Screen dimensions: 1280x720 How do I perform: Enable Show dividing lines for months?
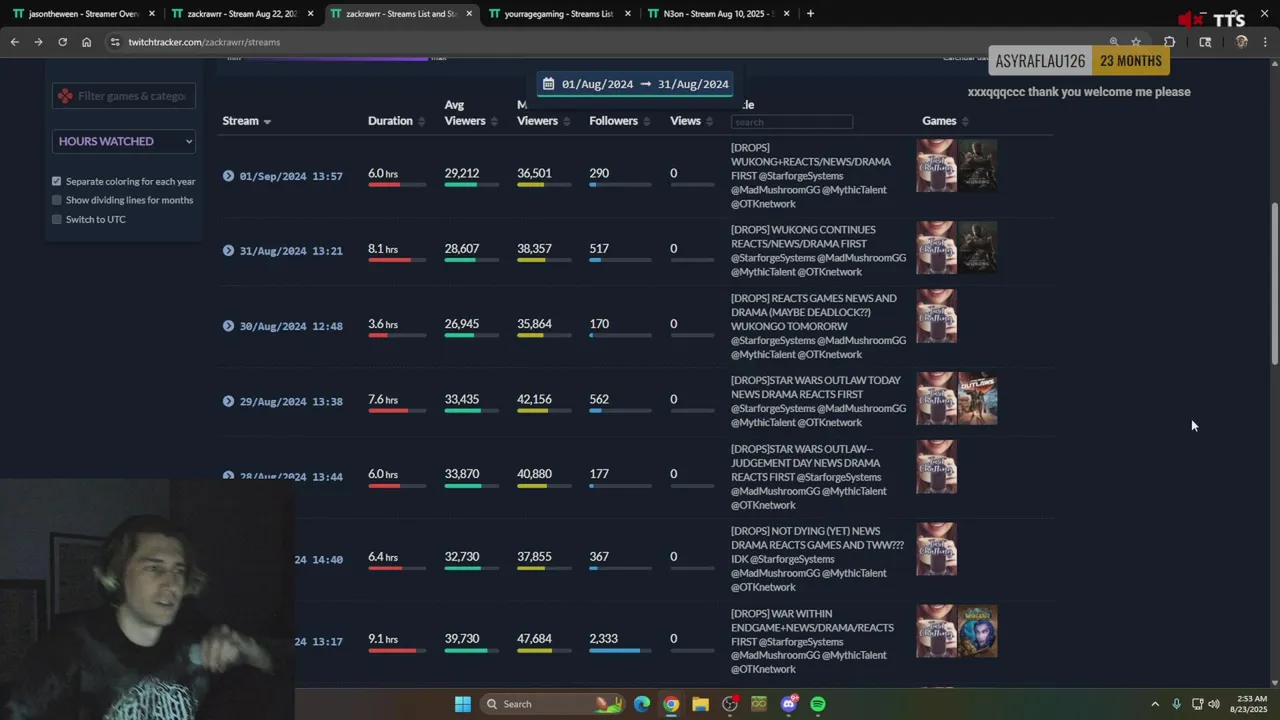(57, 200)
